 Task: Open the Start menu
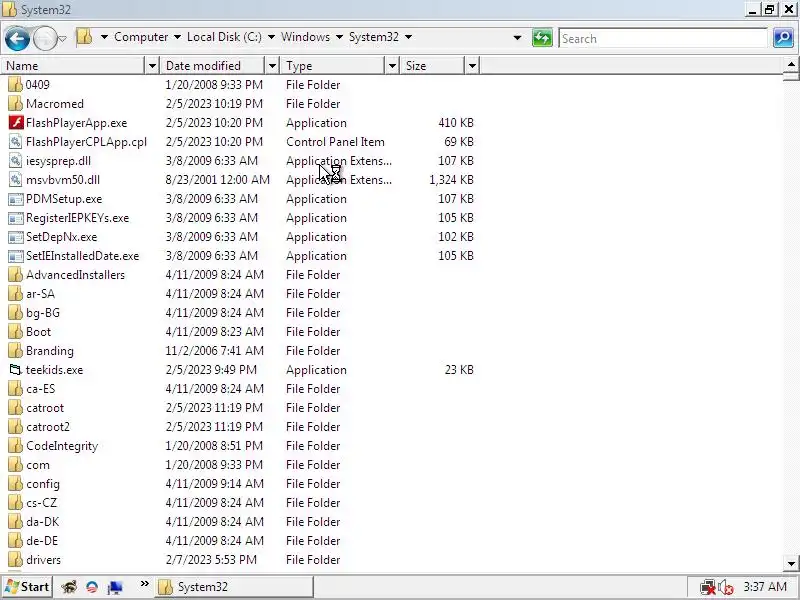click(x=27, y=587)
